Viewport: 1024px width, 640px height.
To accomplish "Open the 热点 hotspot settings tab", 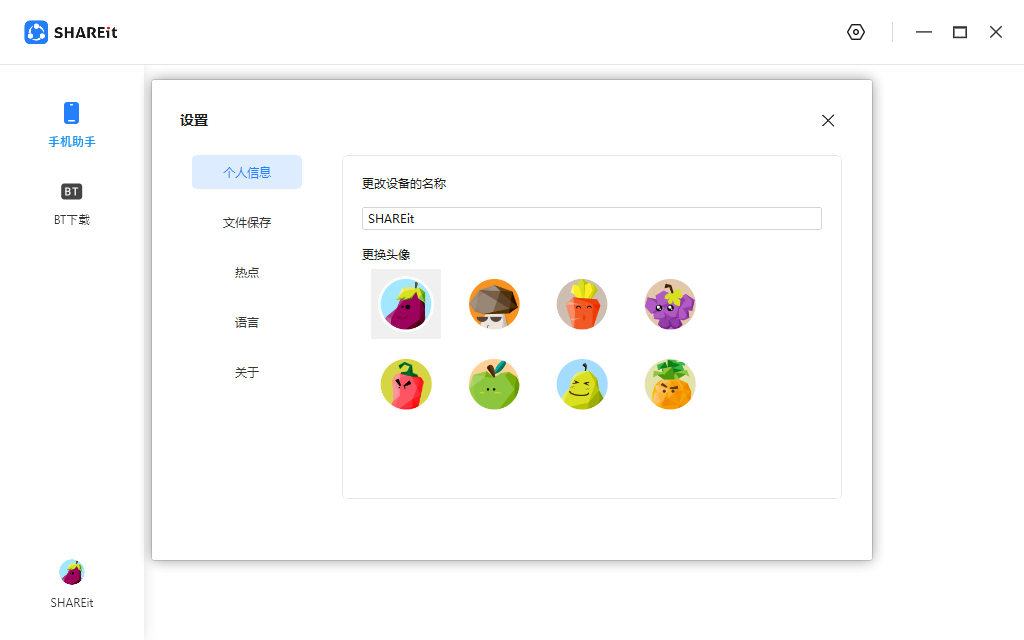I will [247, 272].
